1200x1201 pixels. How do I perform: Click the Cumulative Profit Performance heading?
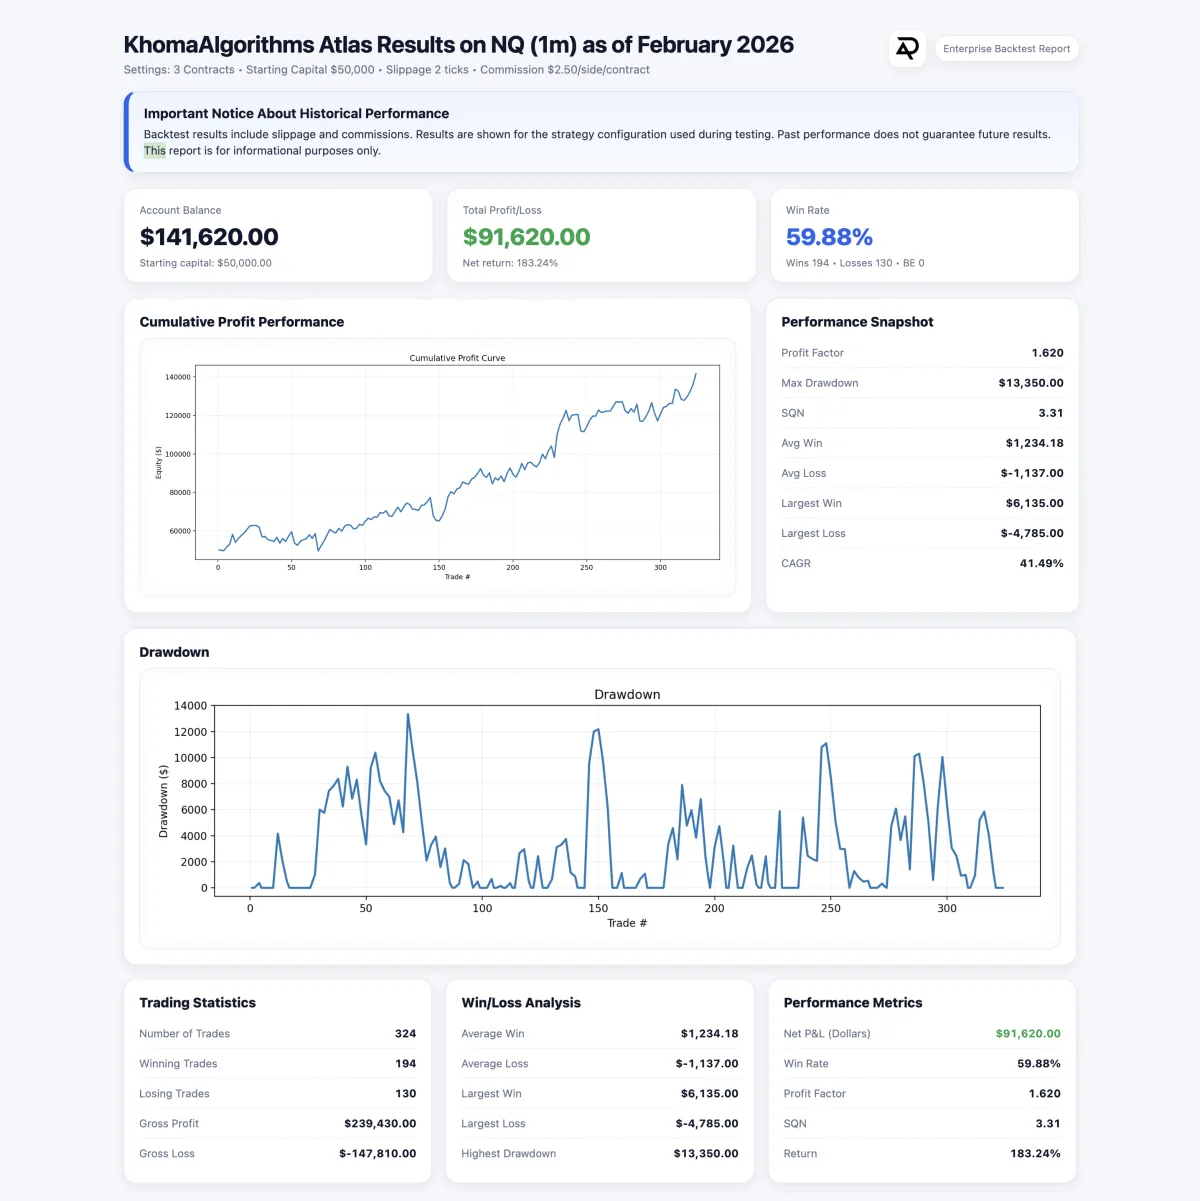pyautogui.click(x=241, y=322)
